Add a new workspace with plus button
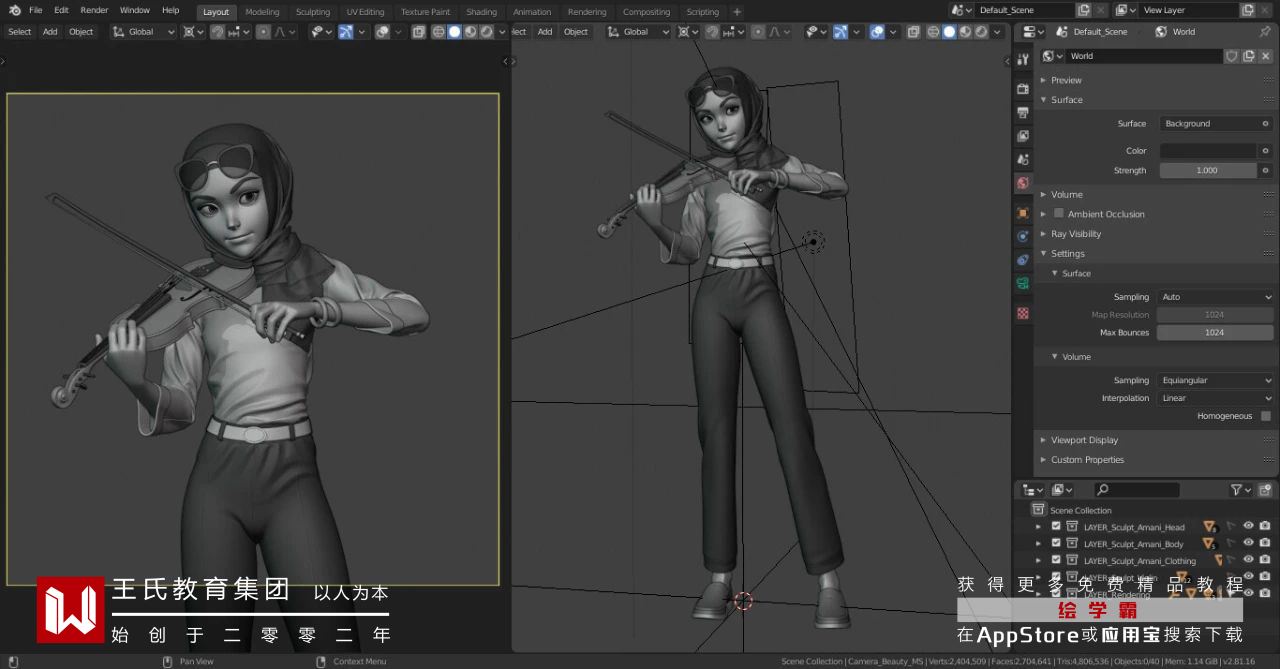The width and height of the screenshot is (1280, 669). pos(737,12)
